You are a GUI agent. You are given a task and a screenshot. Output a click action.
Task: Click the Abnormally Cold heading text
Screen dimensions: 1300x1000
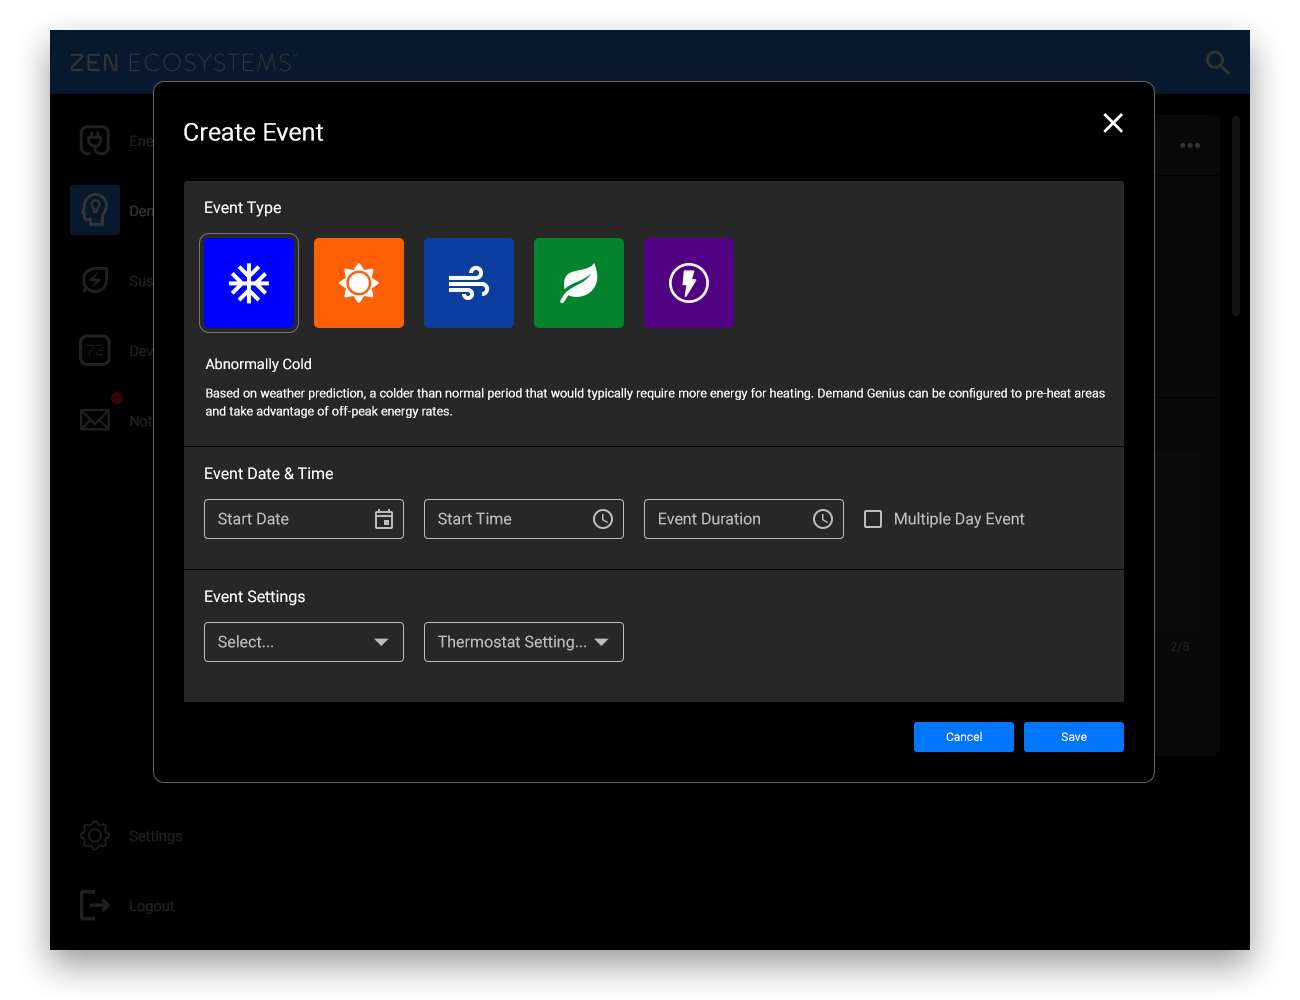pos(259,364)
